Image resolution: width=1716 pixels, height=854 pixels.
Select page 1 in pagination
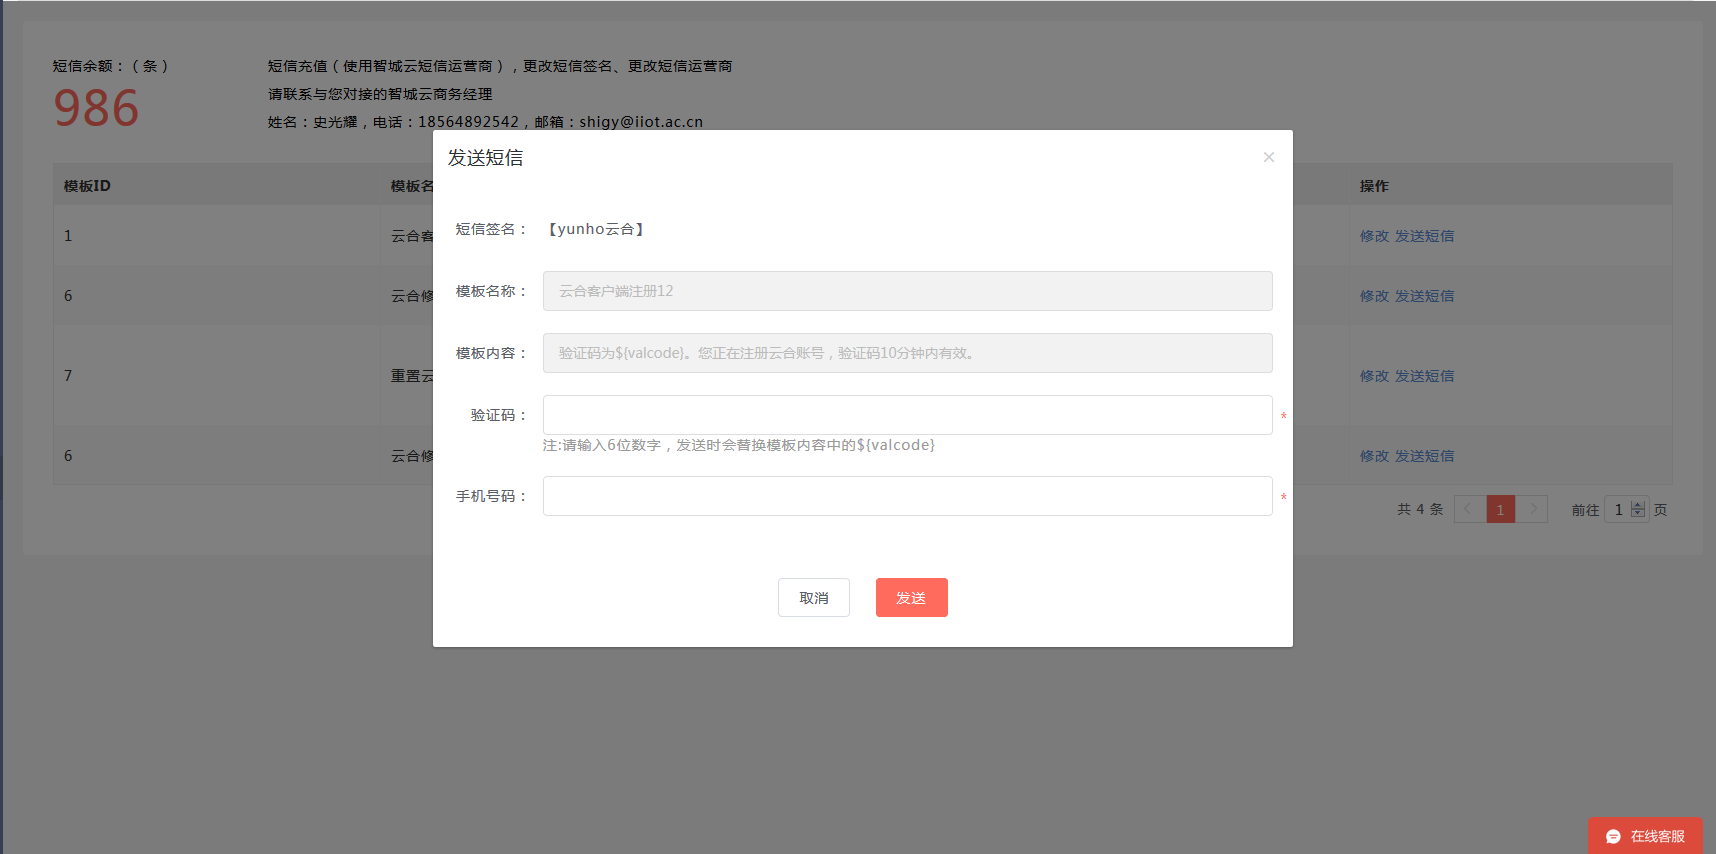(x=1500, y=509)
